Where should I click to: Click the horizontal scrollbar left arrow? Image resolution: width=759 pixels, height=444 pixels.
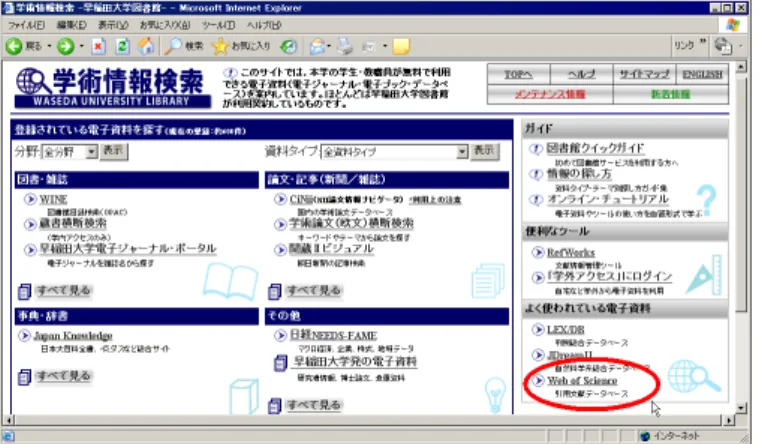coord(8,420)
